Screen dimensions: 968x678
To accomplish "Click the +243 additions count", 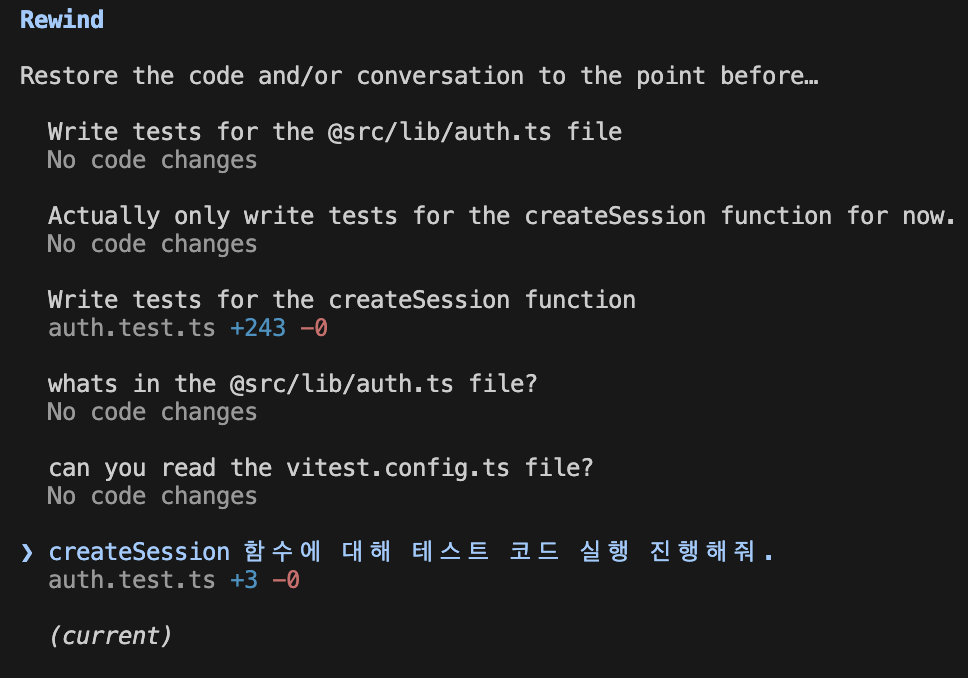I will pyautogui.click(x=257, y=328).
